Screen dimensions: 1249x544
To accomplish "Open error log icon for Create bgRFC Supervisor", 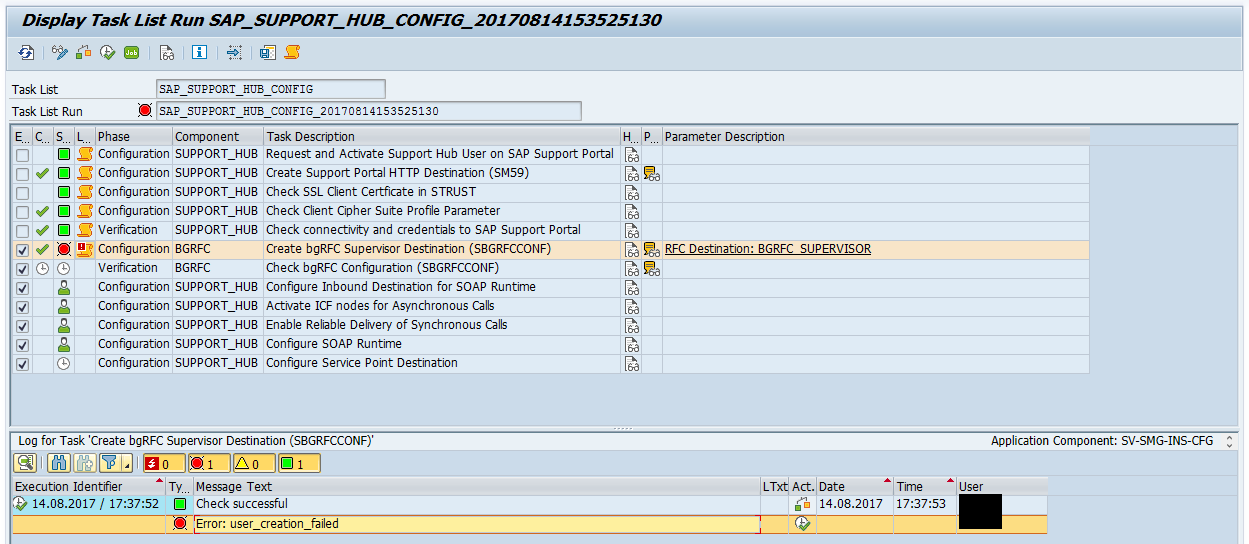I will pyautogui.click(x=85, y=249).
